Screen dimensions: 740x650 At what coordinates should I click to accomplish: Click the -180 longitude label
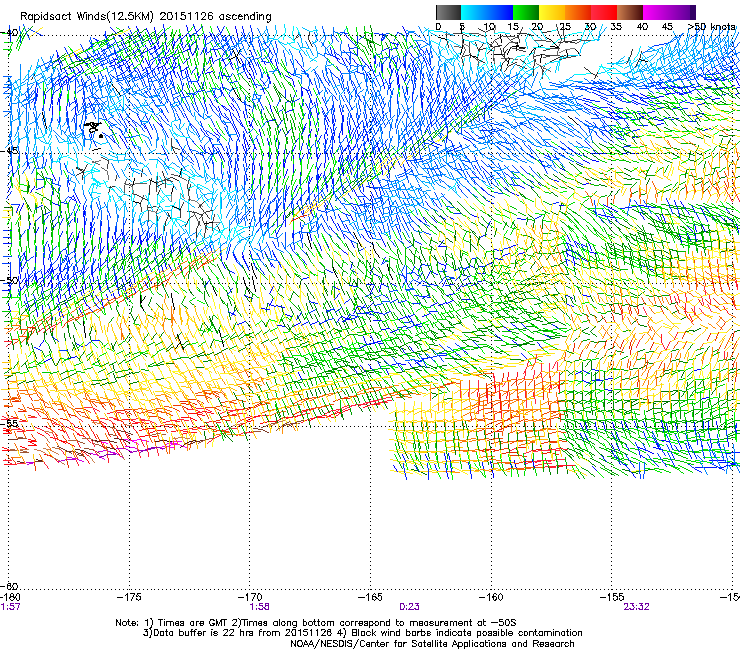pyautogui.click(x=10, y=597)
